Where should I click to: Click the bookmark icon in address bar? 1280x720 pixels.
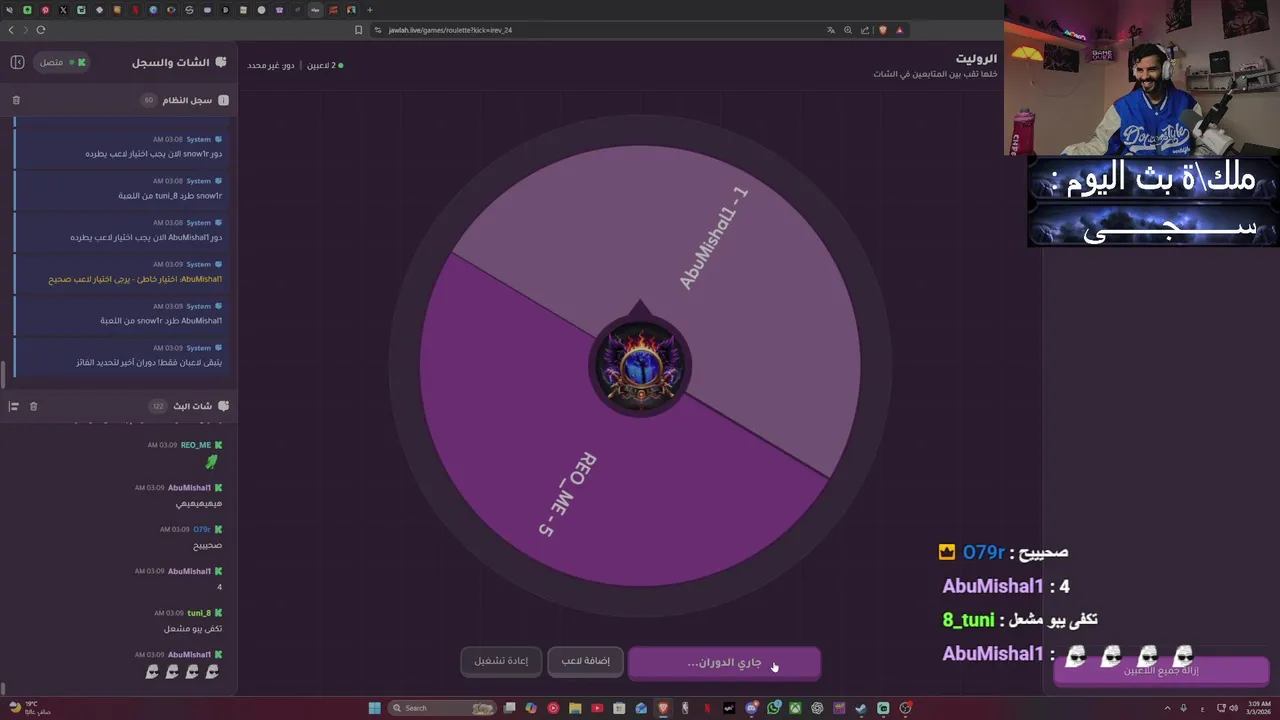pyautogui.click(x=359, y=30)
